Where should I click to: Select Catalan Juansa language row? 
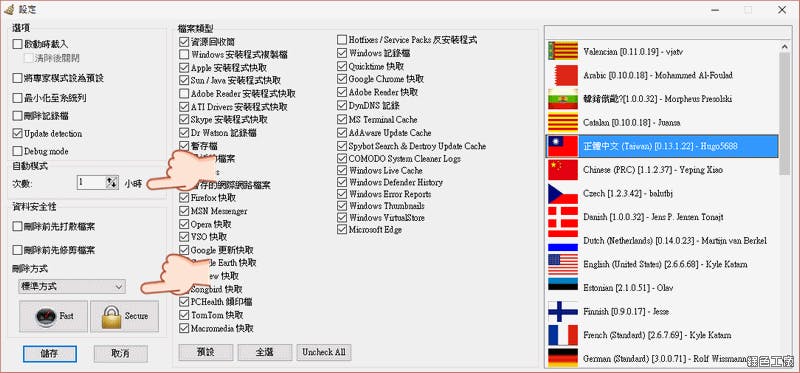pyautogui.click(x=662, y=122)
